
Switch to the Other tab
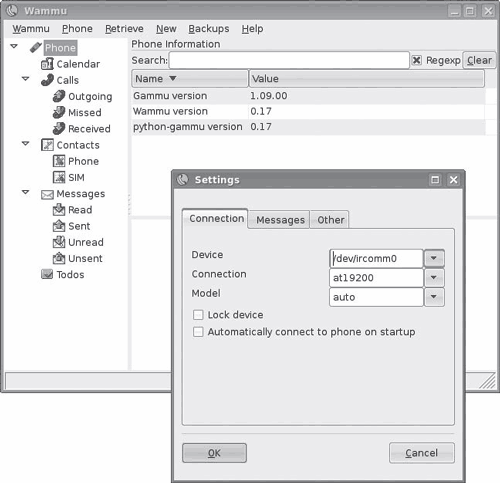click(x=330, y=220)
